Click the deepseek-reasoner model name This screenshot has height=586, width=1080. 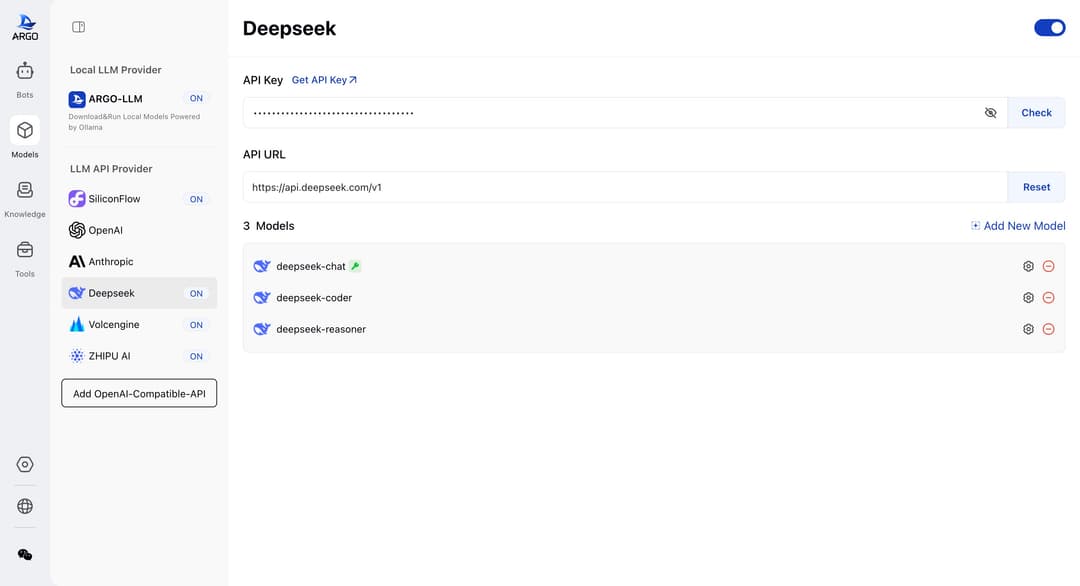(321, 329)
